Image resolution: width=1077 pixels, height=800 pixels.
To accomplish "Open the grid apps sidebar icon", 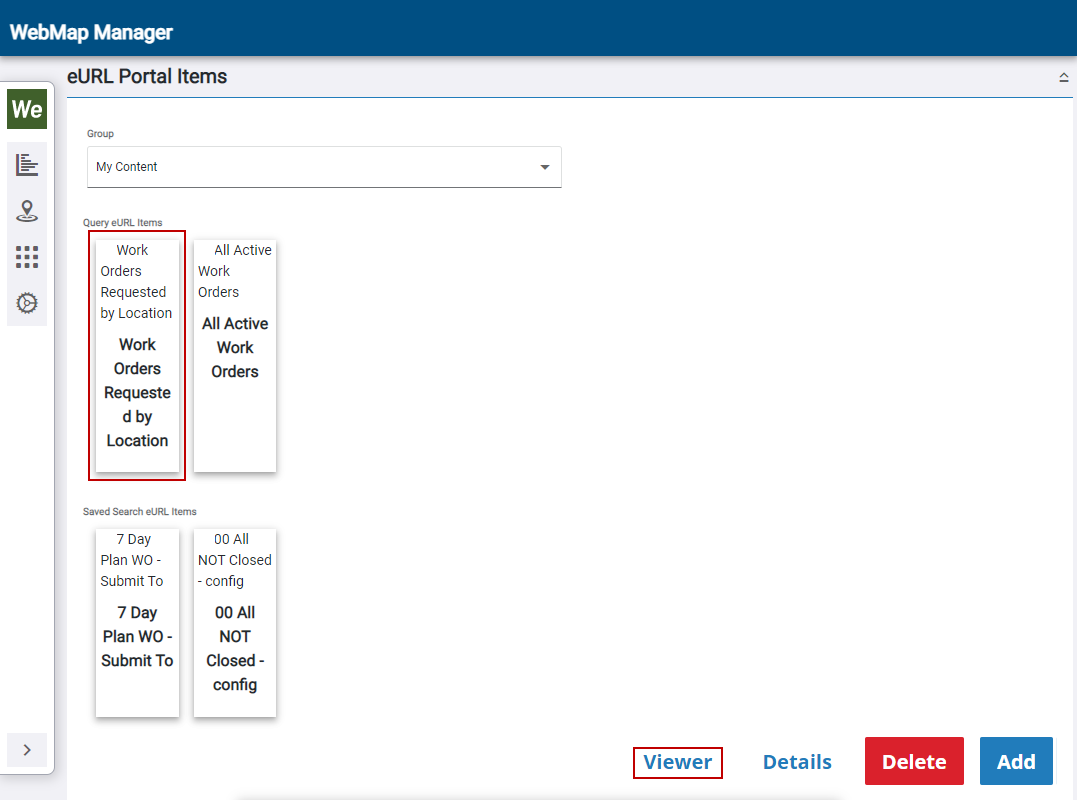I will (27, 257).
